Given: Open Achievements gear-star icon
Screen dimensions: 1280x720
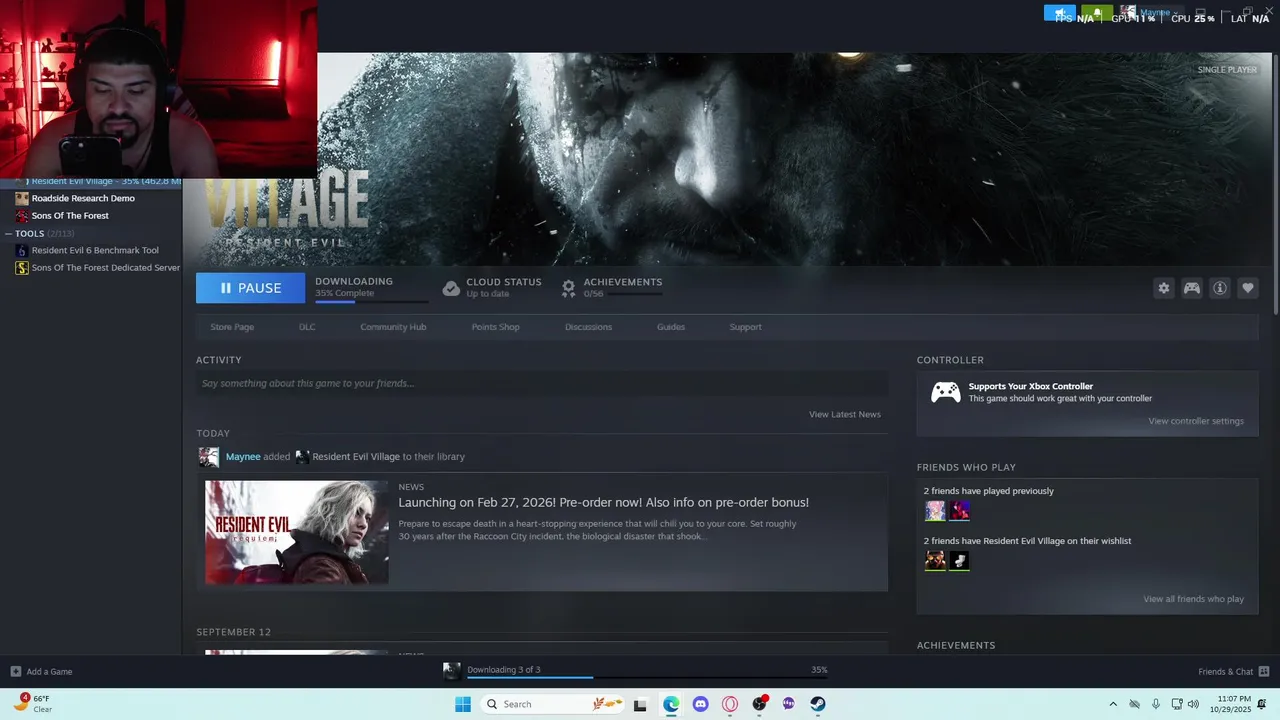Looking at the screenshot, I should tap(568, 288).
